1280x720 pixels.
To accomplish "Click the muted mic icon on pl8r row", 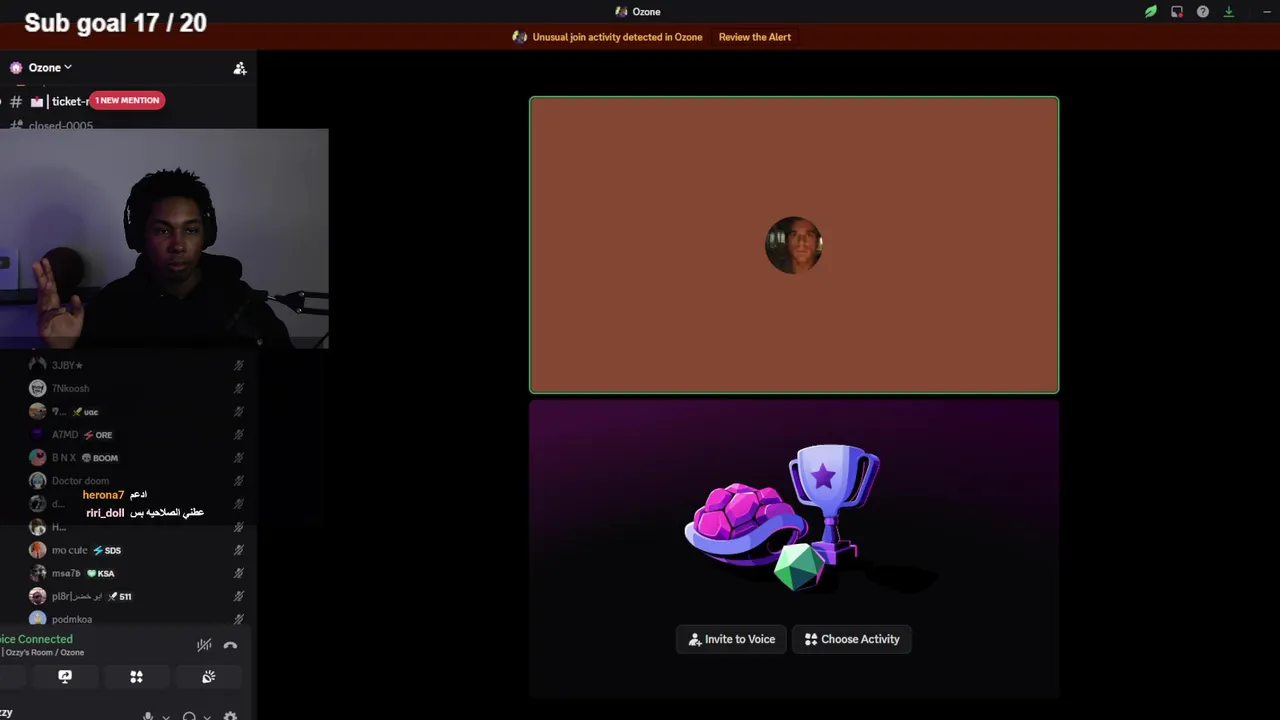I will pos(238,596).
